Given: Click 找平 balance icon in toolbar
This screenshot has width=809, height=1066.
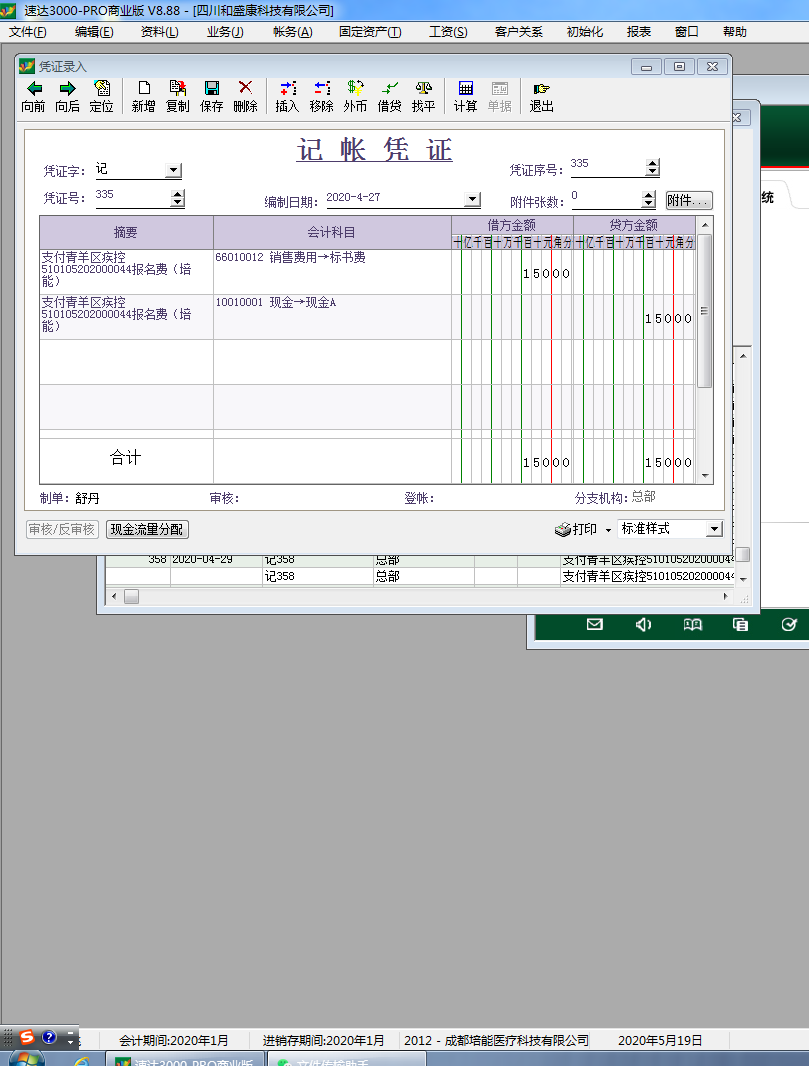Looking at the screenshot, I should (423, 89).
